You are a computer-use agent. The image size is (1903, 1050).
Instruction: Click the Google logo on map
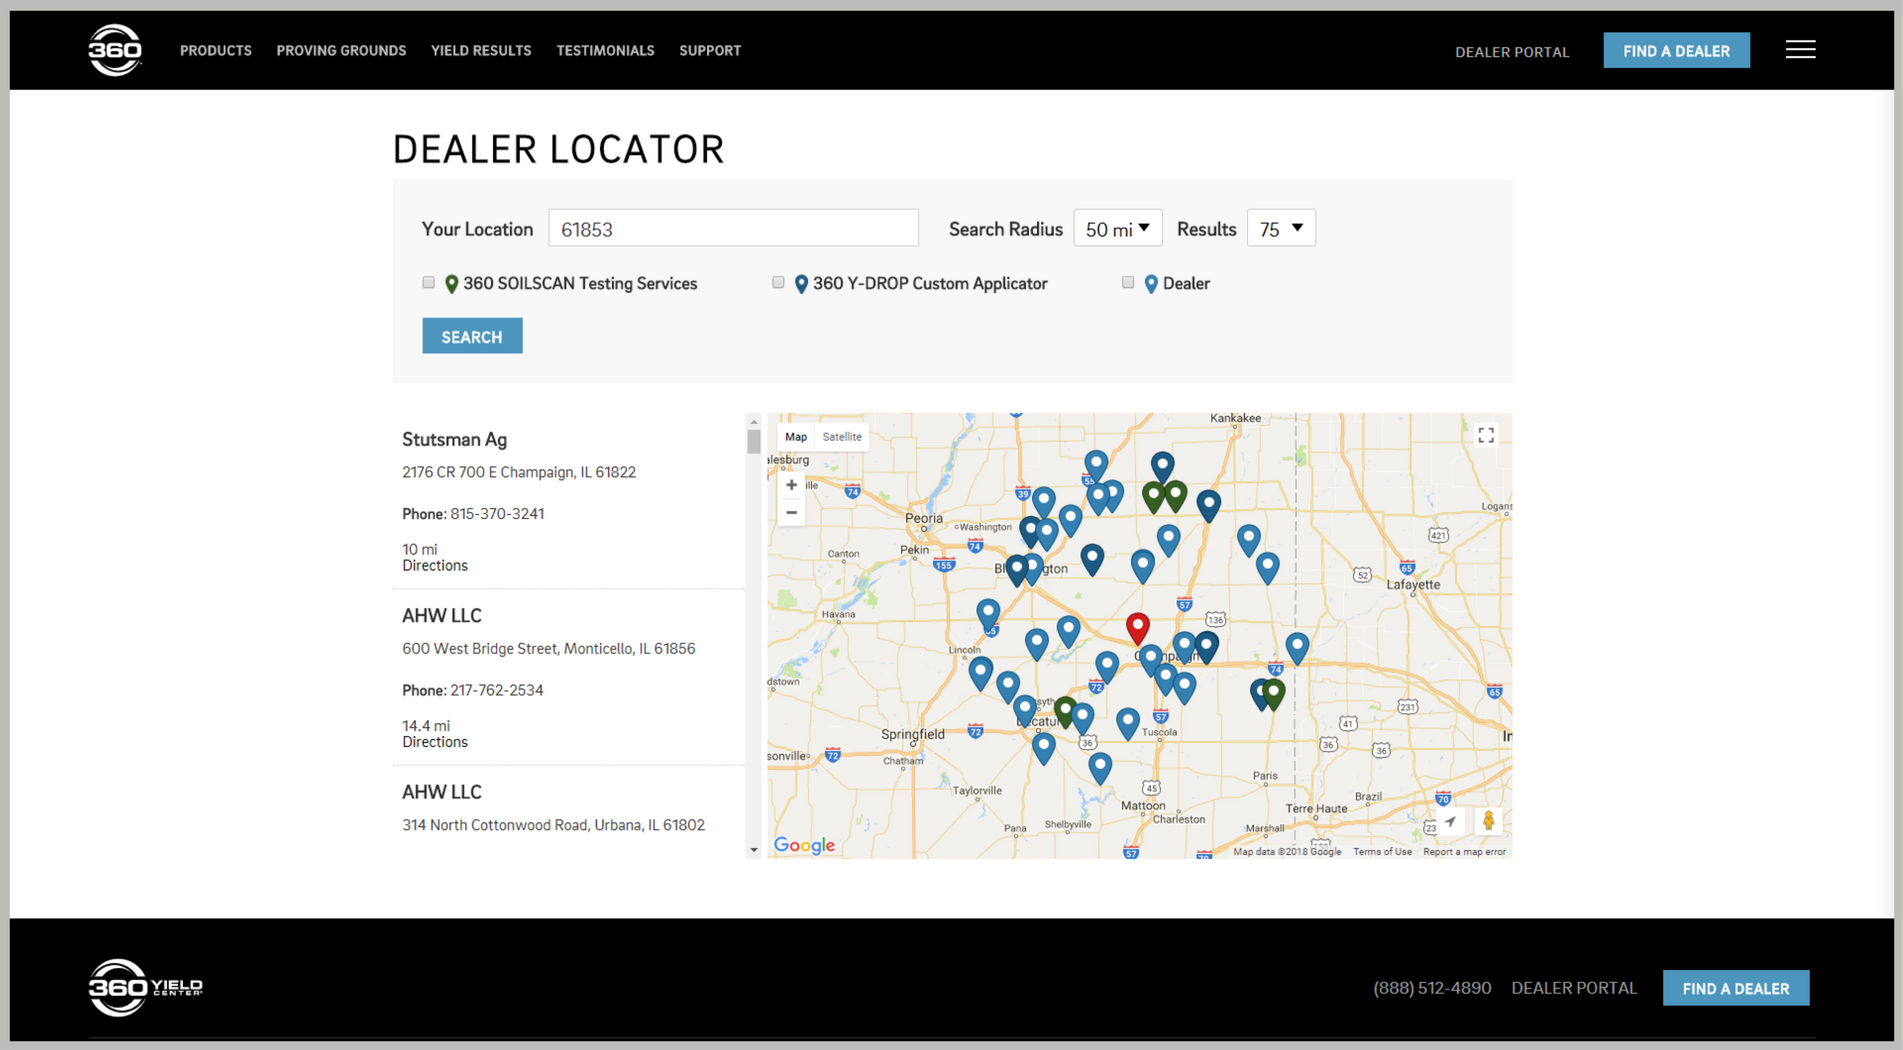coord(804,845)
